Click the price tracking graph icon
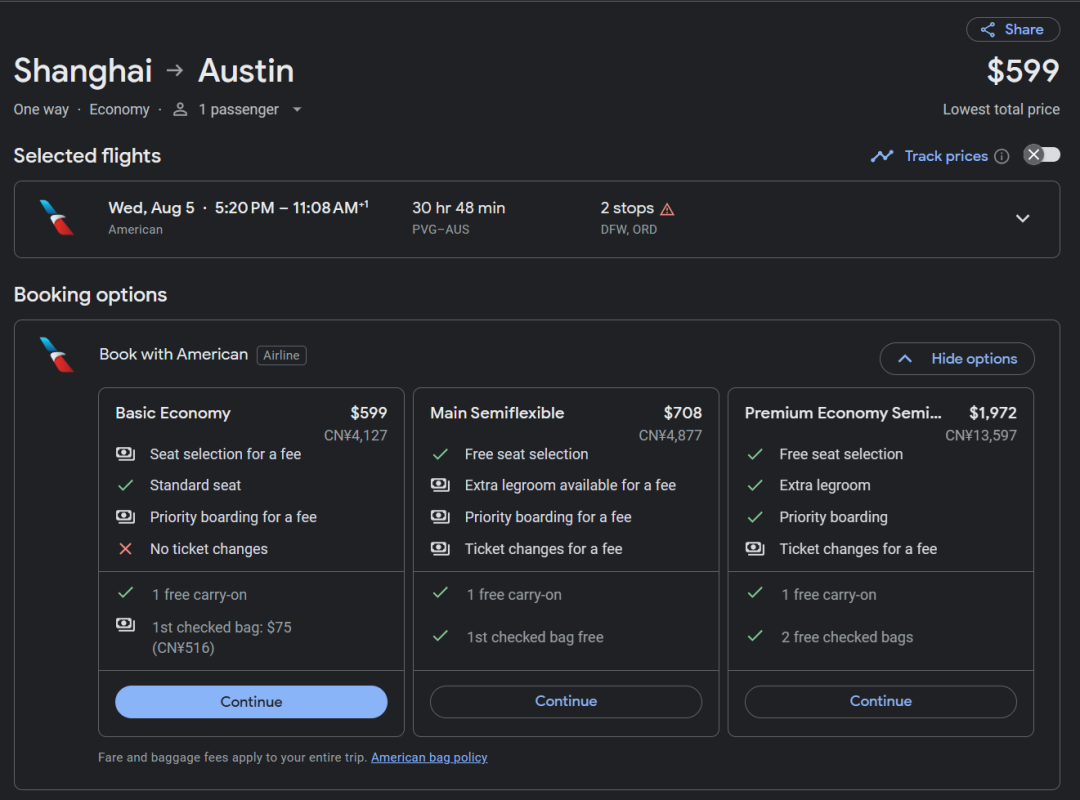 881,156
